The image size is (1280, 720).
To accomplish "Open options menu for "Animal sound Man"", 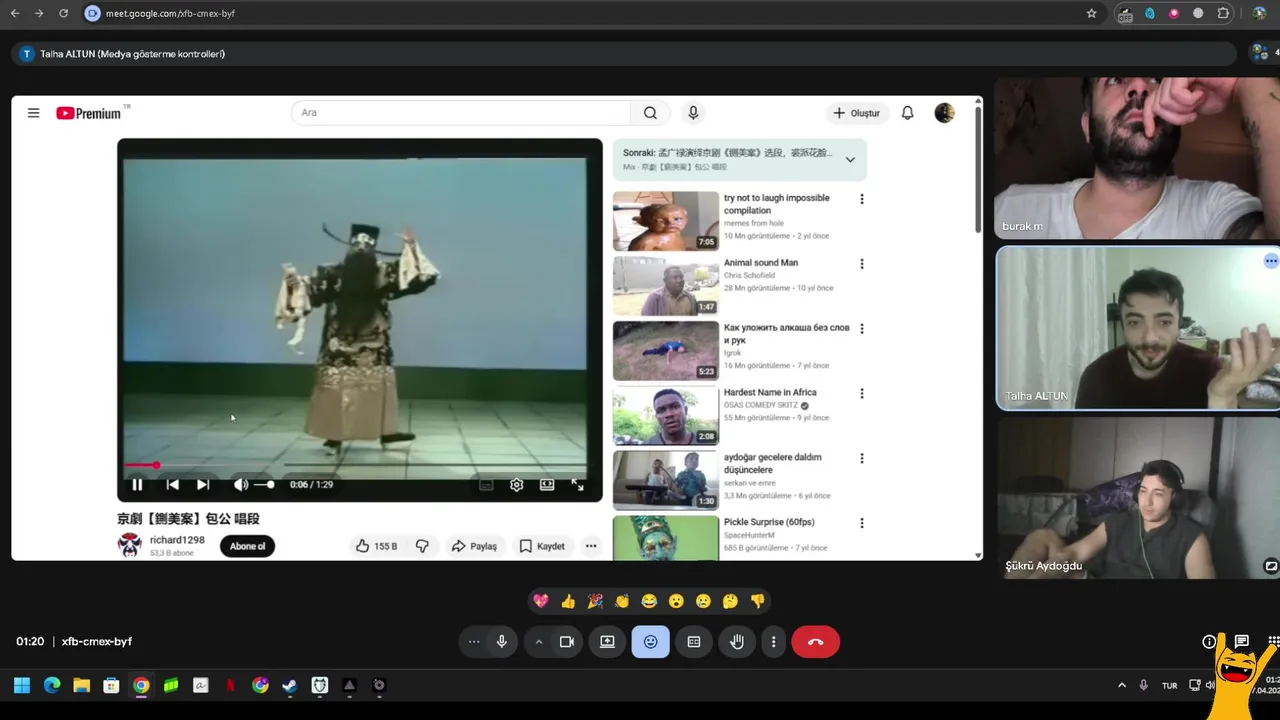I will point(861,264).
